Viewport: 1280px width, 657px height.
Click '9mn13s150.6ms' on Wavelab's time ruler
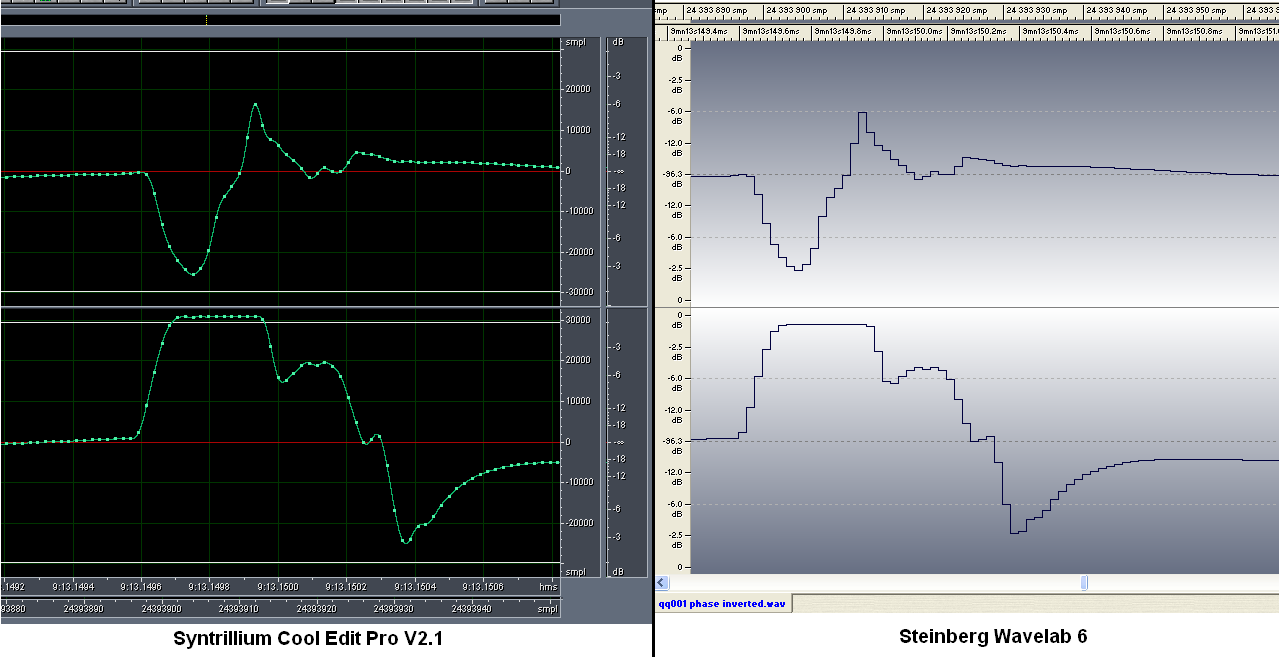(1123, 32)
